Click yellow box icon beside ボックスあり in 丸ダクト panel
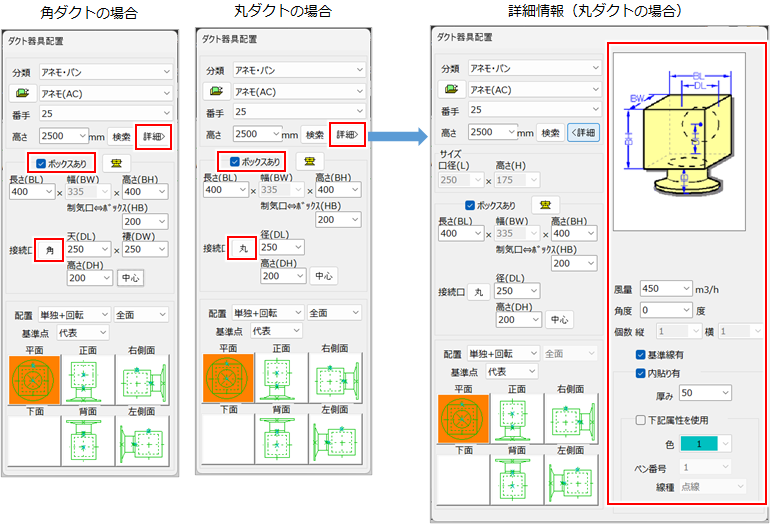This screenshot has width=771, height=524. pos(311,162)
